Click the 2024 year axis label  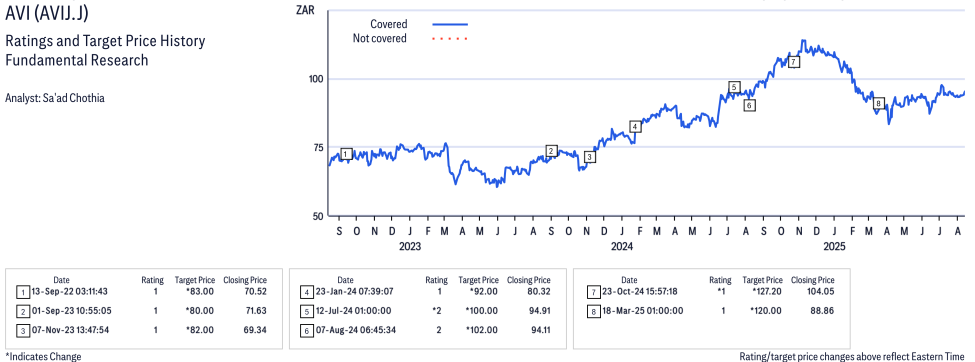pos(622,247)
